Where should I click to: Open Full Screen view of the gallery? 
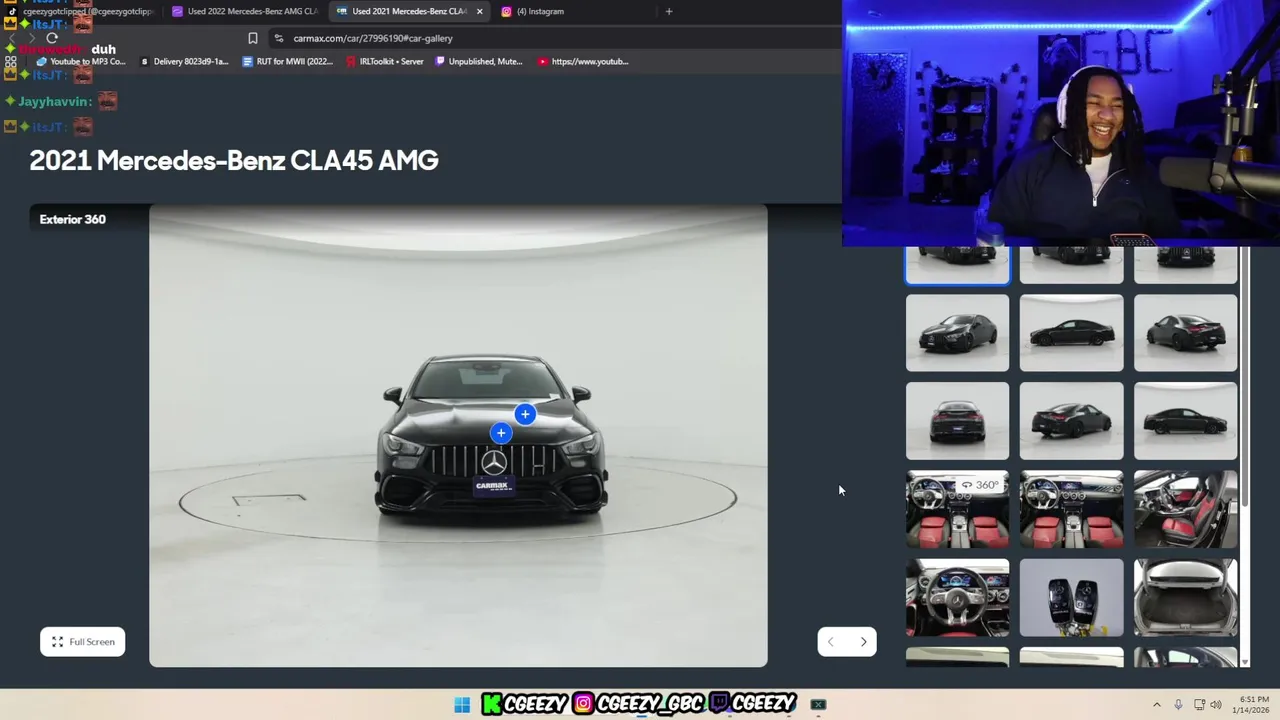tap(83, 642)
